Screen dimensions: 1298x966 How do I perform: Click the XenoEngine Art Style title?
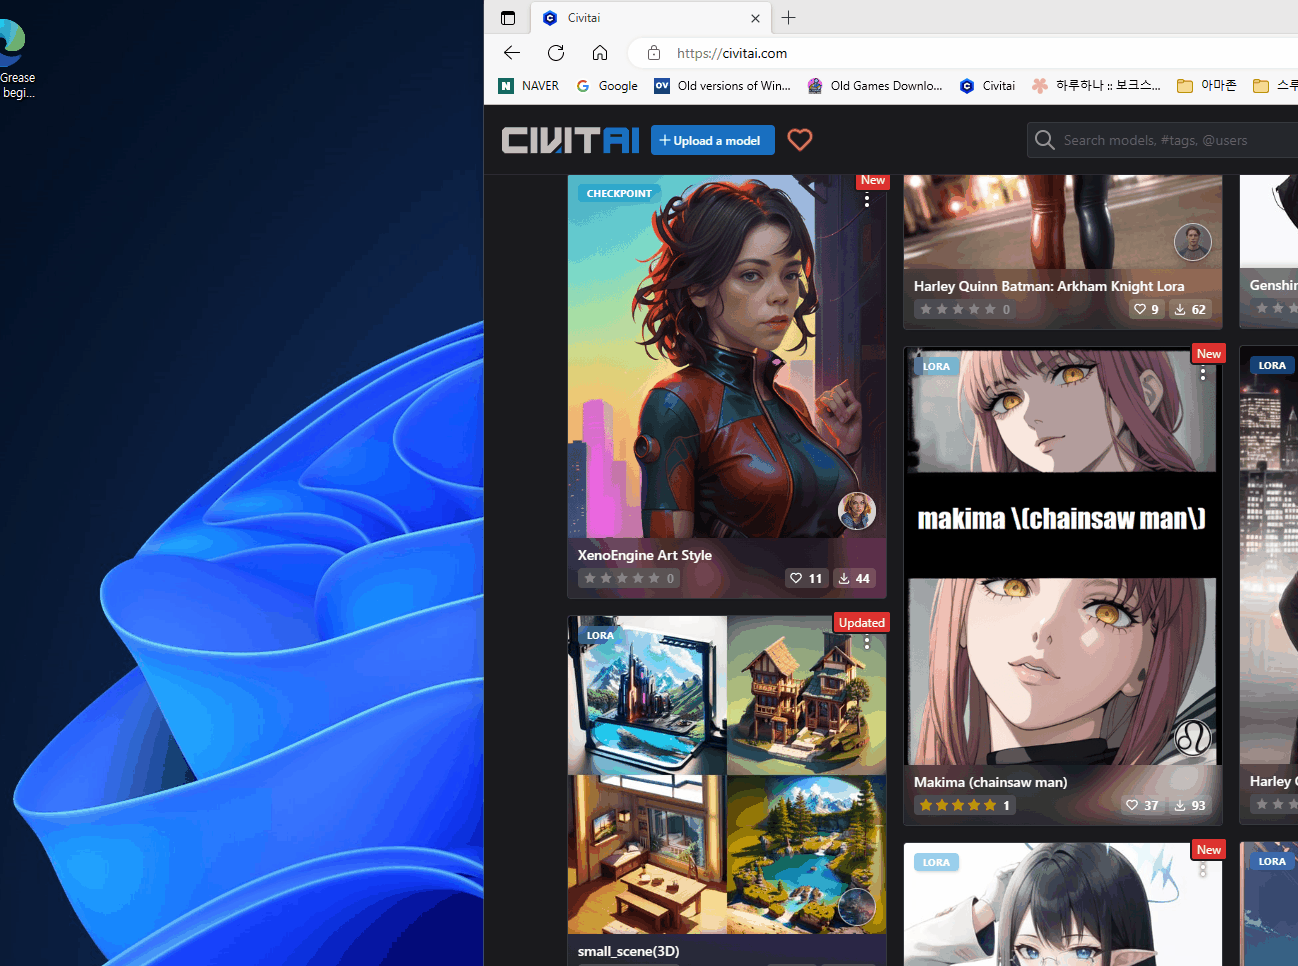[x=645, y=555]
